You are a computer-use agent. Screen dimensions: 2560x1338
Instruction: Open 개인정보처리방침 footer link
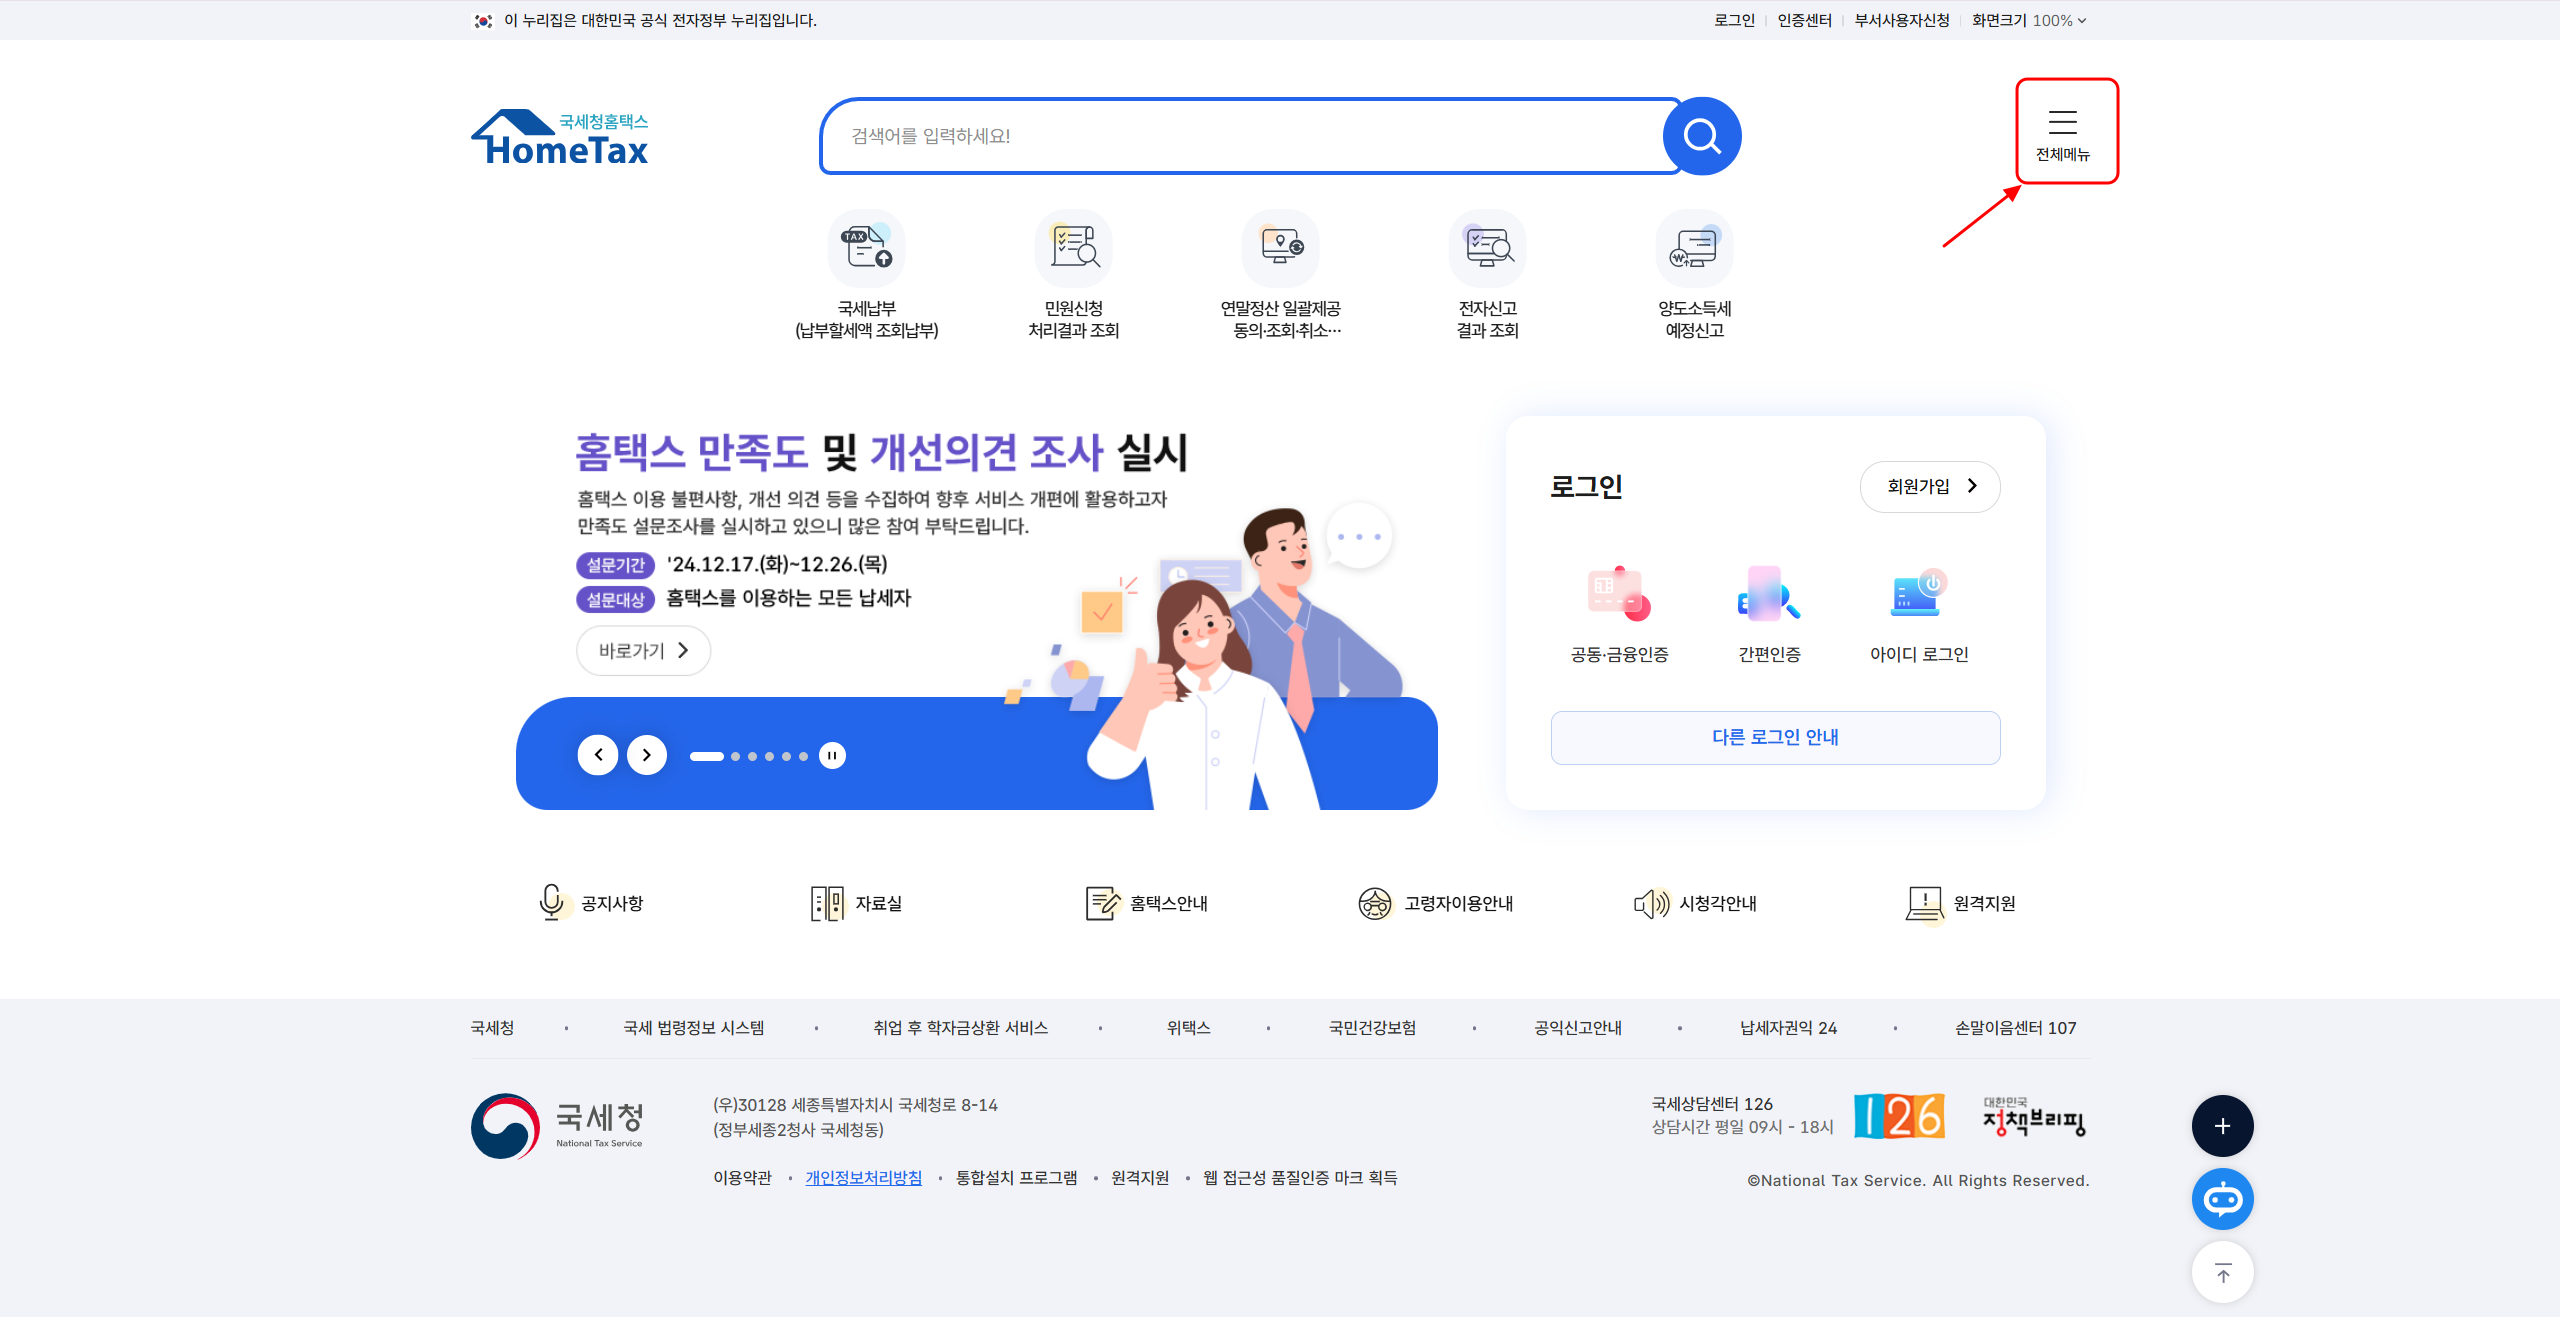[x=864, y=1178]
